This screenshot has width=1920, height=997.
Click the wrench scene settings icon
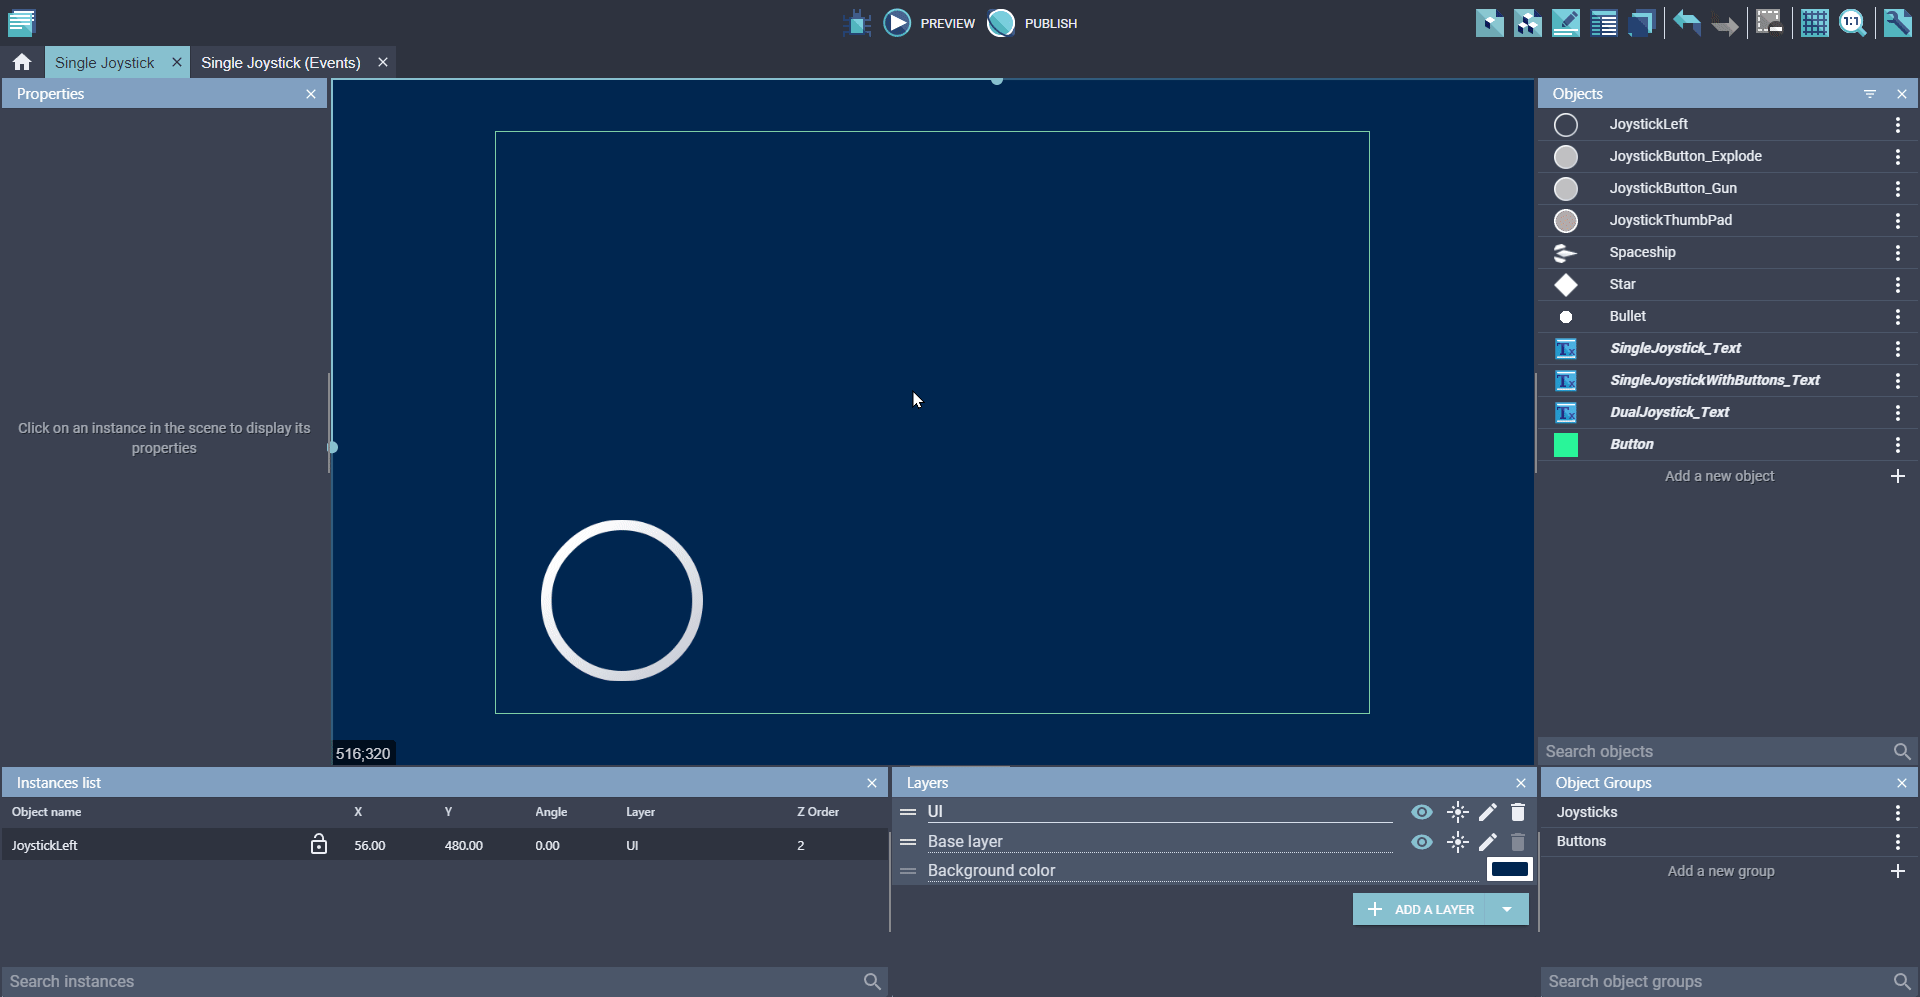[x=1897, y=23]
